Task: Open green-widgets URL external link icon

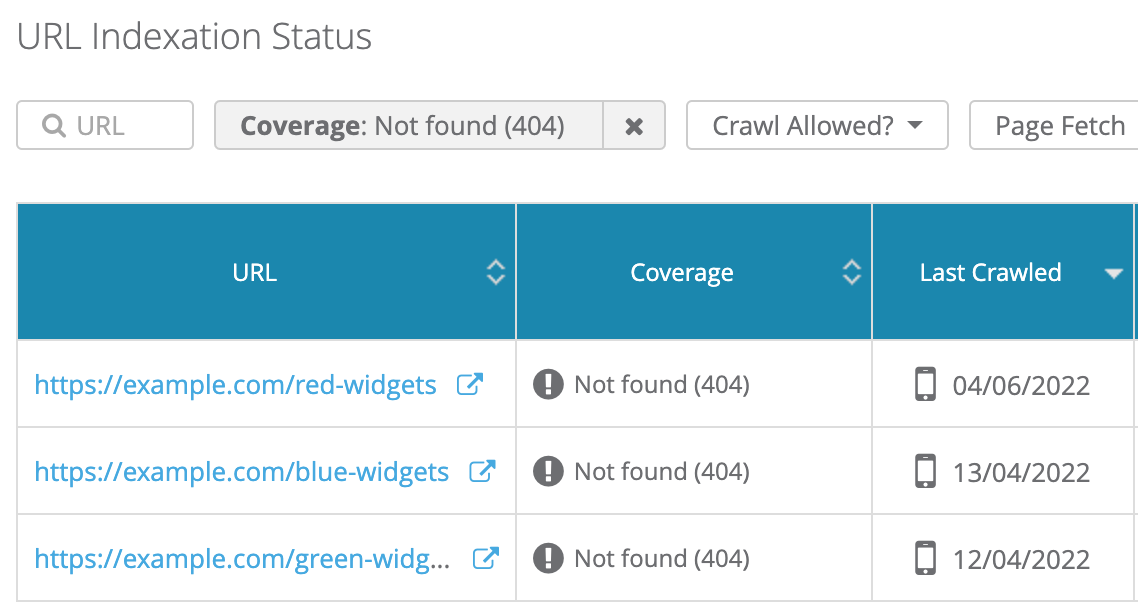Action: pyautogui.click(x=485, y=558)
